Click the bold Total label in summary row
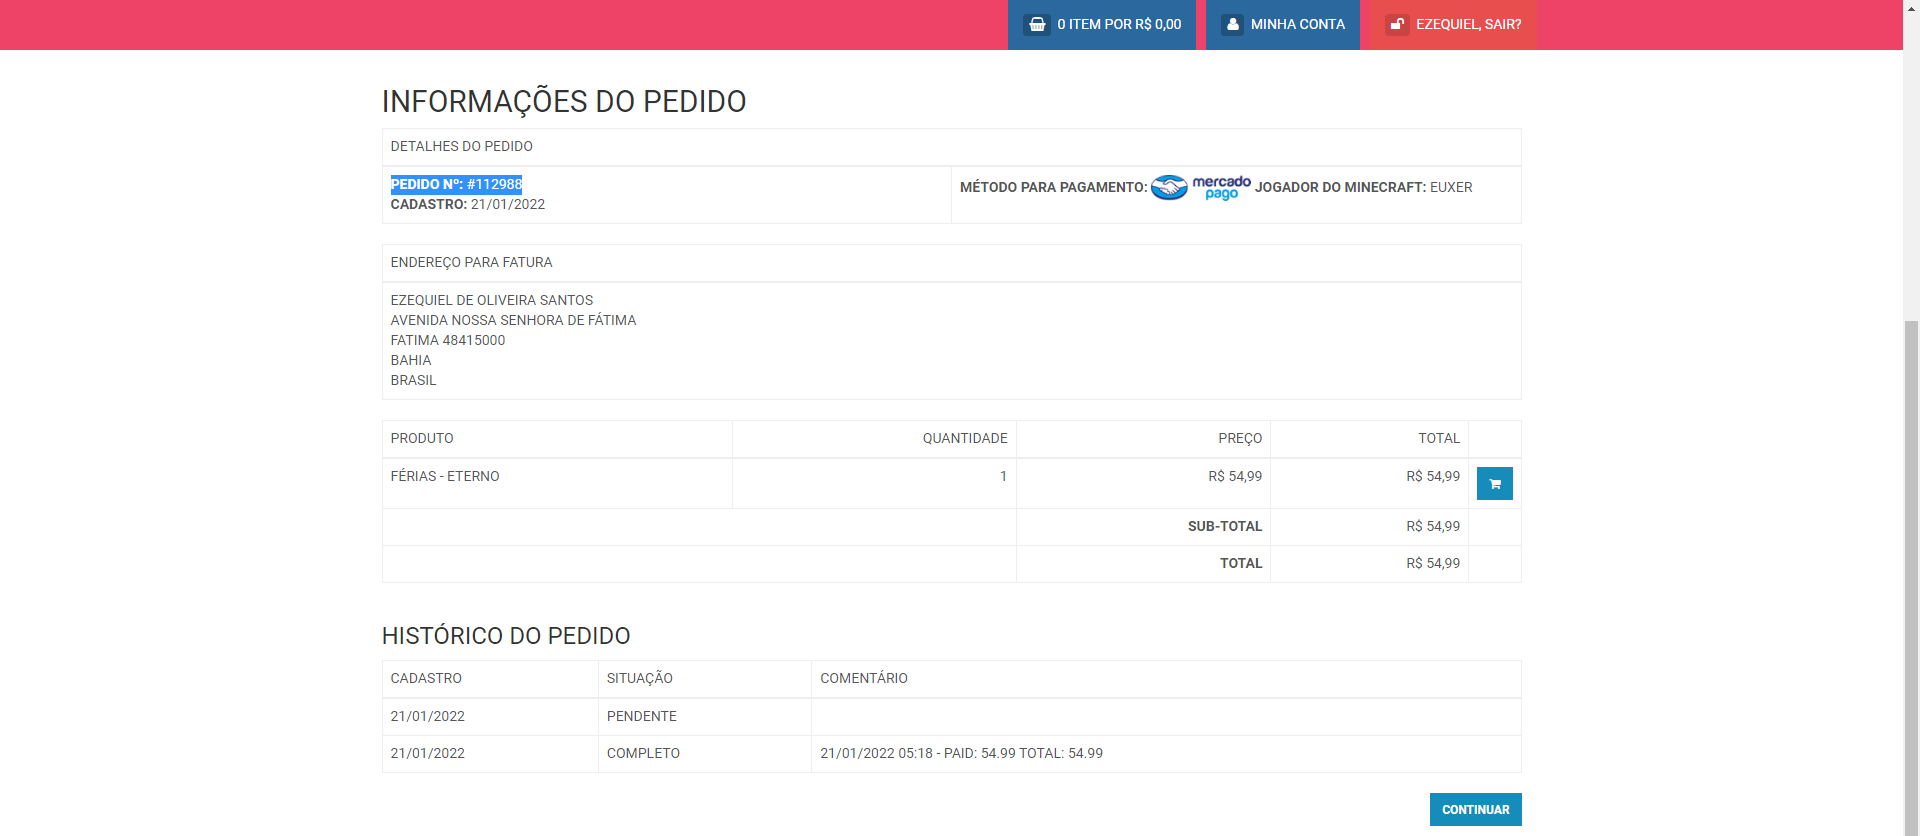1920x836 pixels. click(1241, 563)
